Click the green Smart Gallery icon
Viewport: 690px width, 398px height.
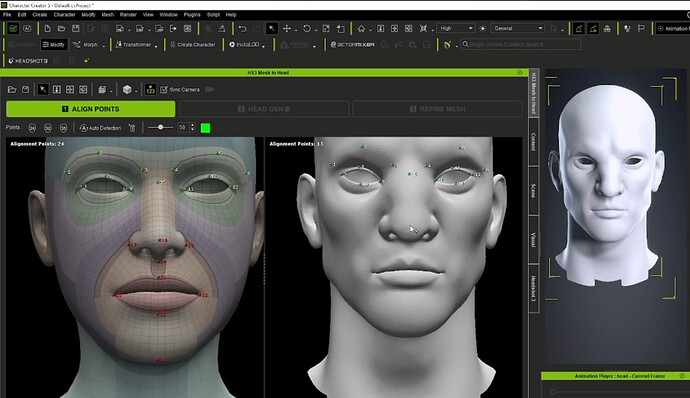point(447,44)
